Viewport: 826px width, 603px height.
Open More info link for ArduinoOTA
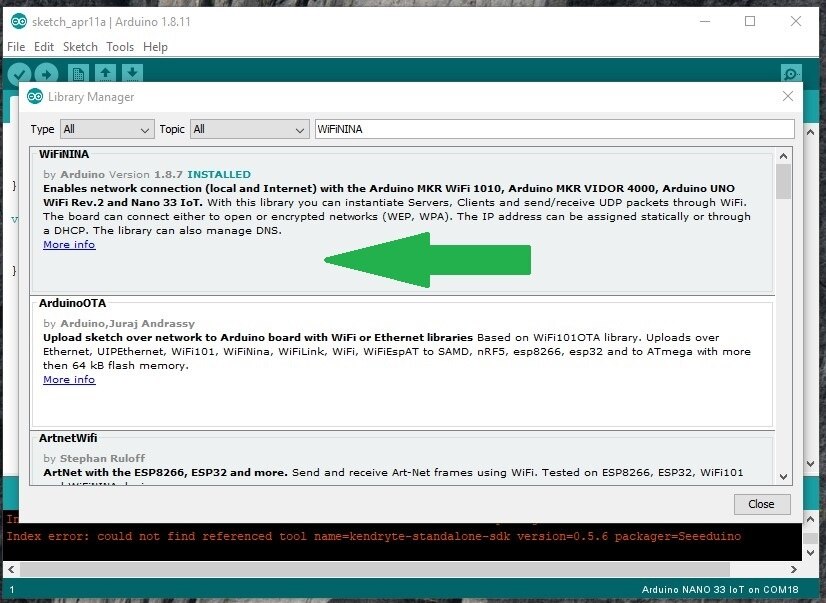tap(69, 379)
